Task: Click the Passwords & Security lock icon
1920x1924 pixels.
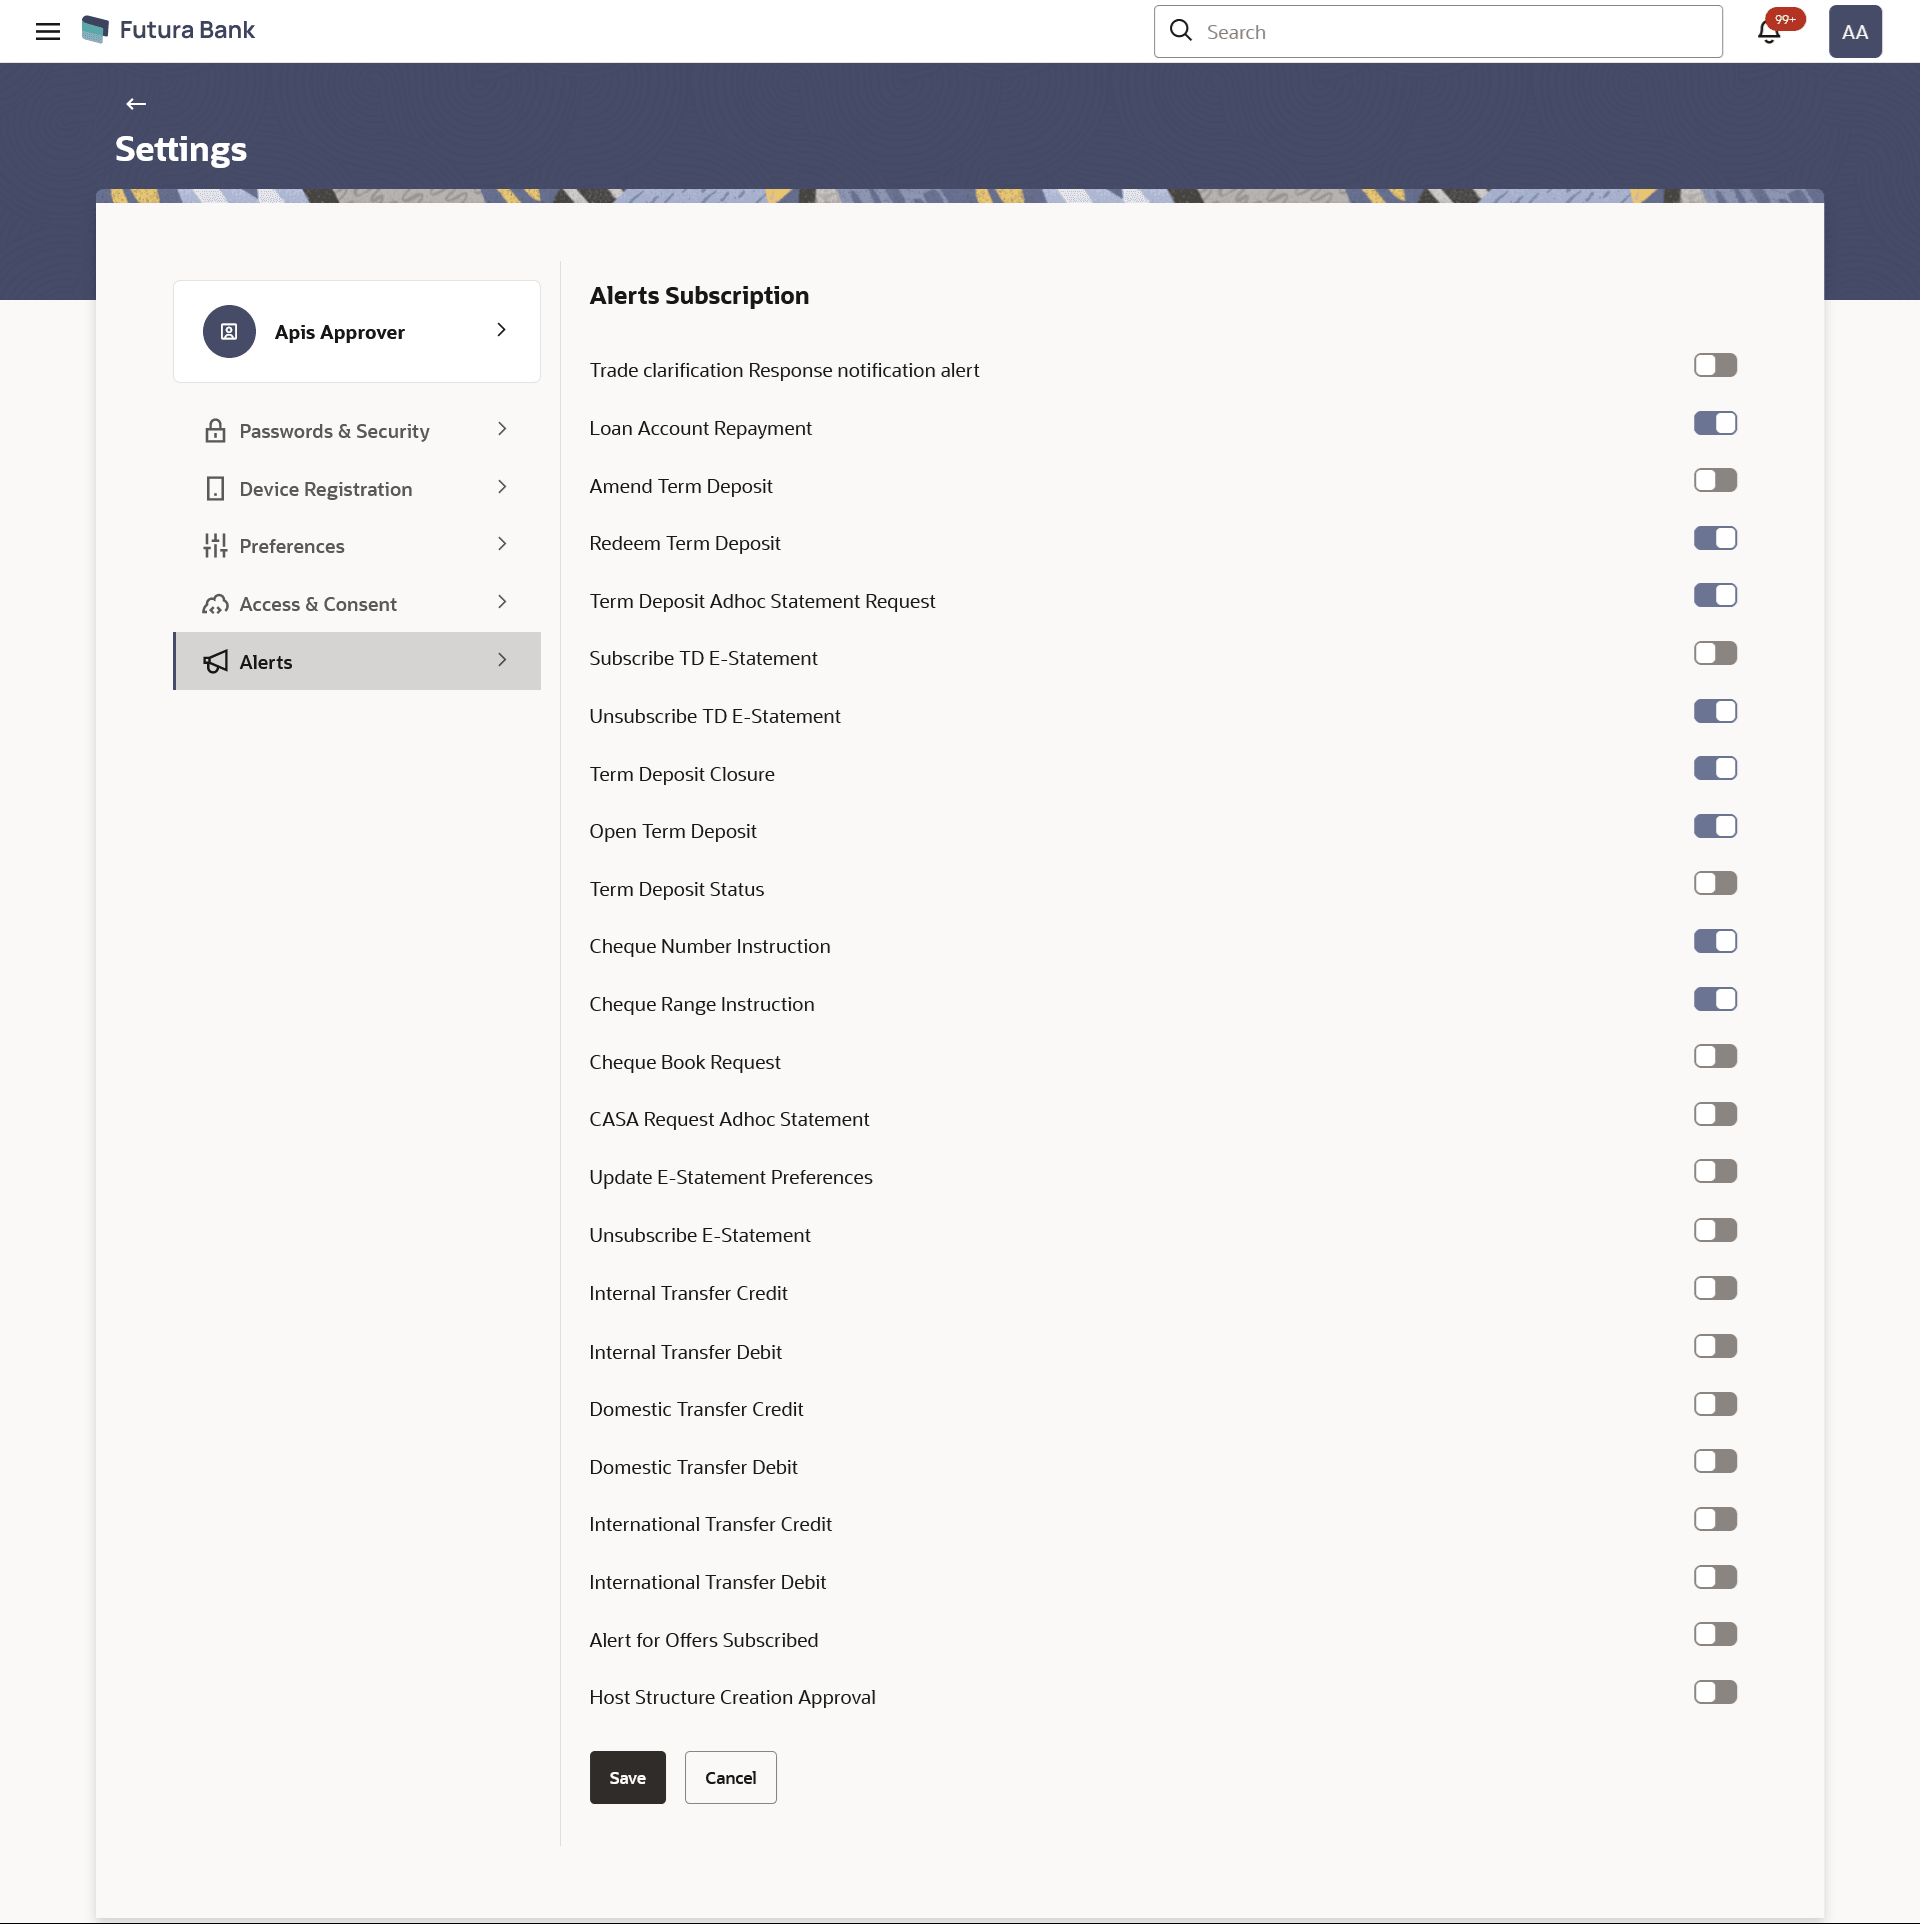Action: pos(215,431)
